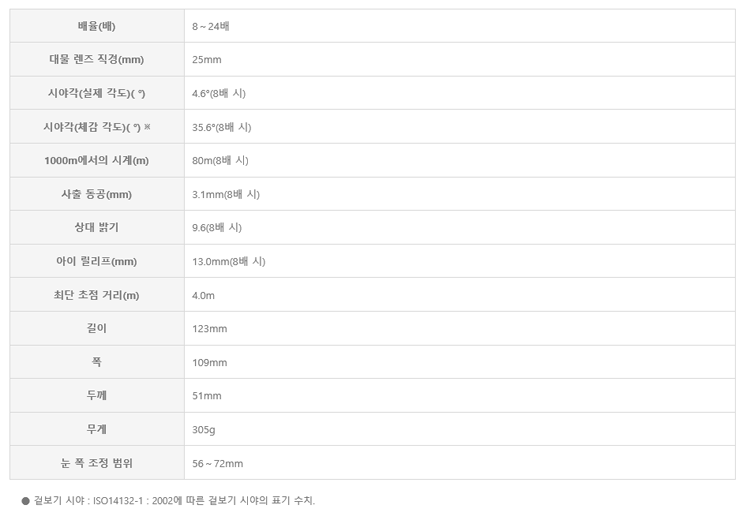The height and width of the screenshot is (520, 750).
Task: Select the 123mm length value
Action: pos(210,328)
